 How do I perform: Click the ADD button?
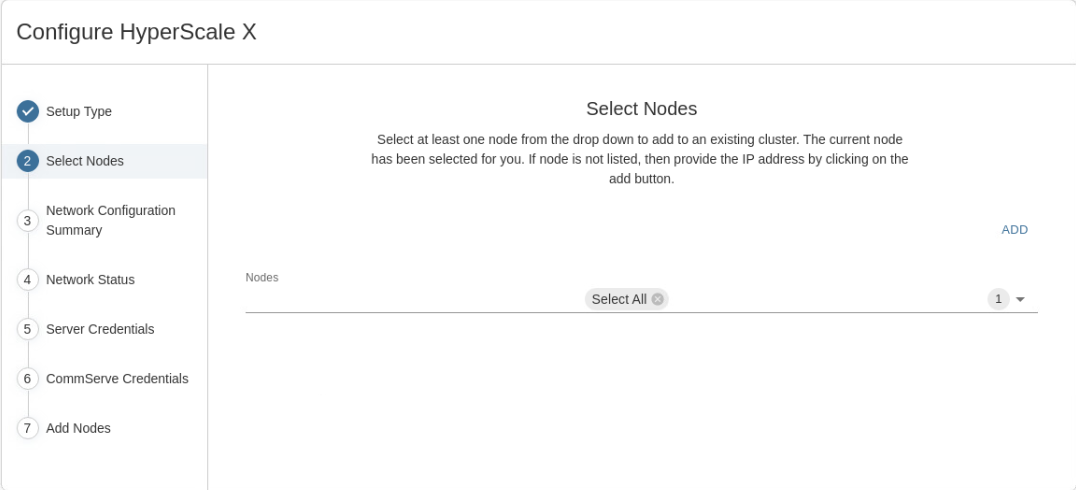[x=1014, y=230]
